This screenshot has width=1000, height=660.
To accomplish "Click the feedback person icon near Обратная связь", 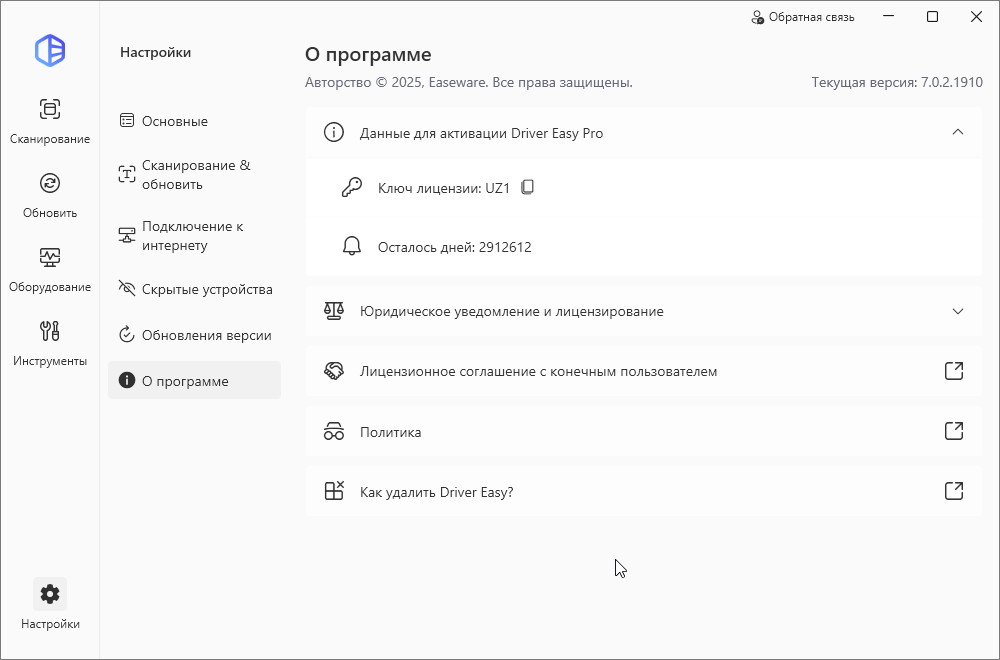I will click(x=757, y=17).
